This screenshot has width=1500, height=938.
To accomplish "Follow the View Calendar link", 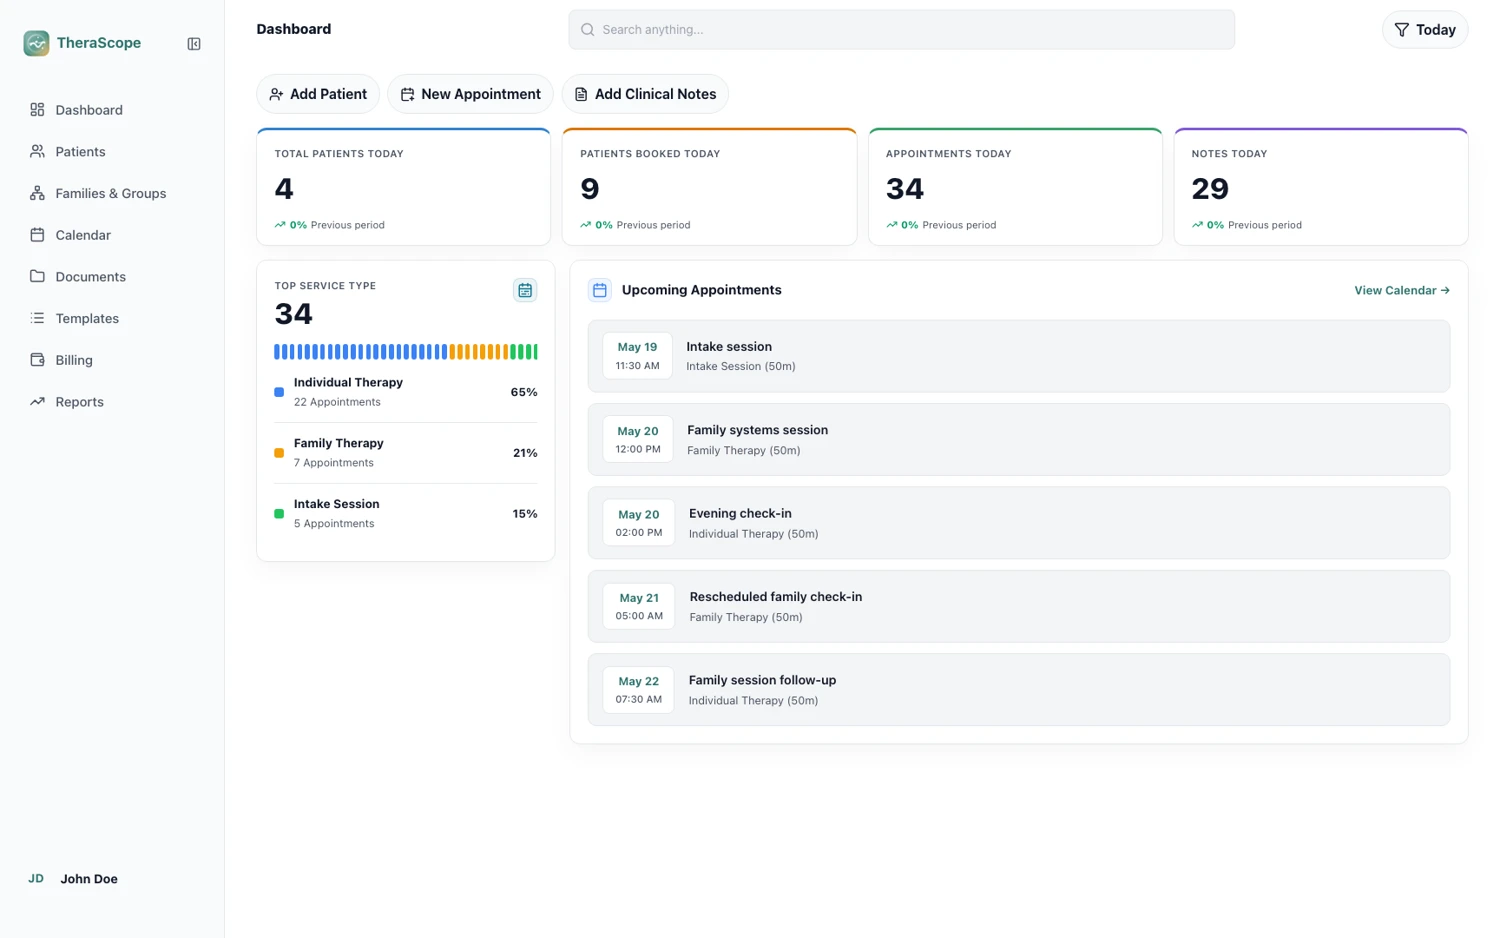I will tap(1402, 290).
